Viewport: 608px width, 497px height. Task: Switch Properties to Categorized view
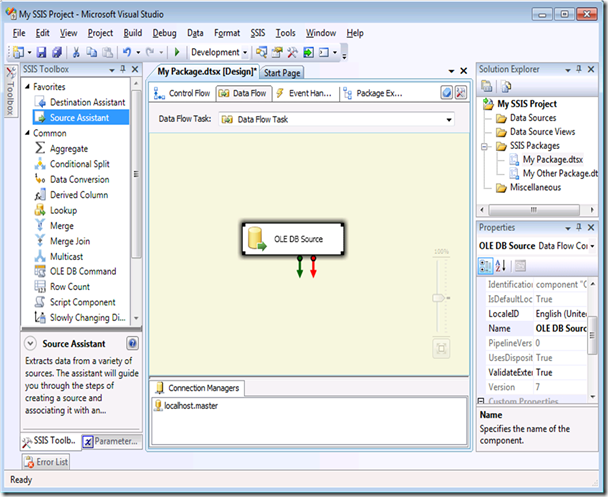pyautogui.click(x=485, y=266)
